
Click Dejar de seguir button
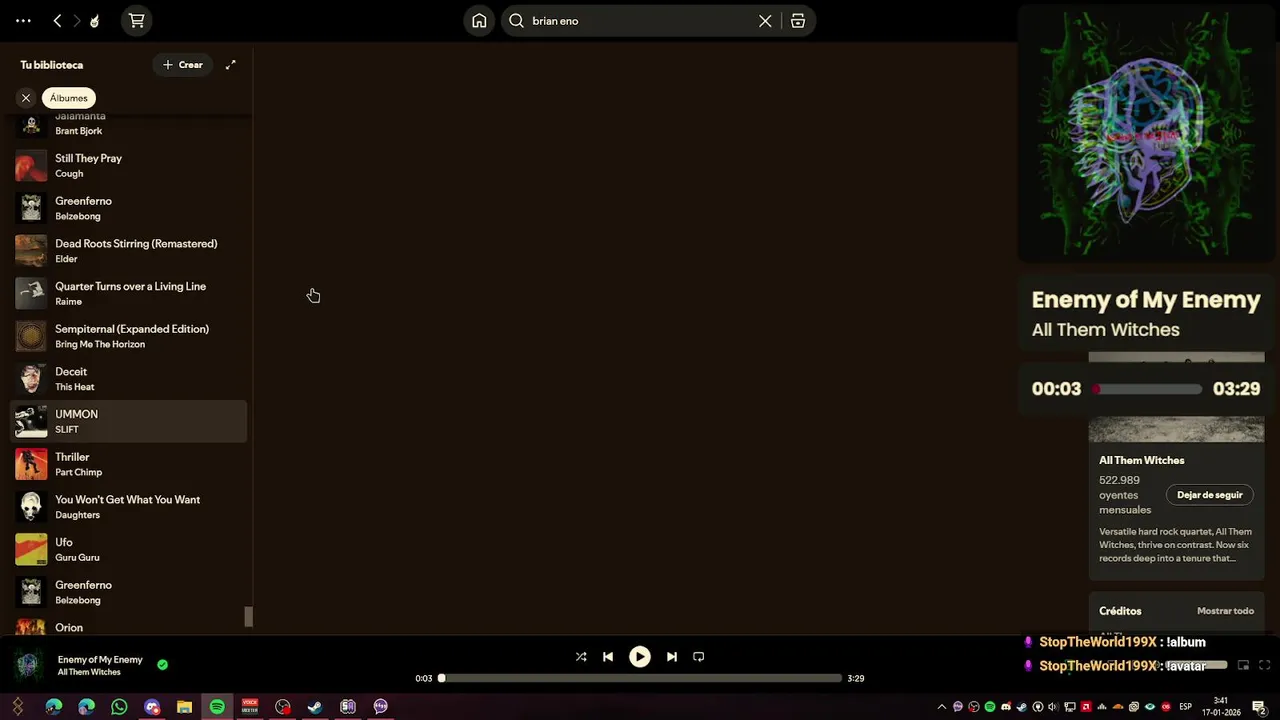1209,495
